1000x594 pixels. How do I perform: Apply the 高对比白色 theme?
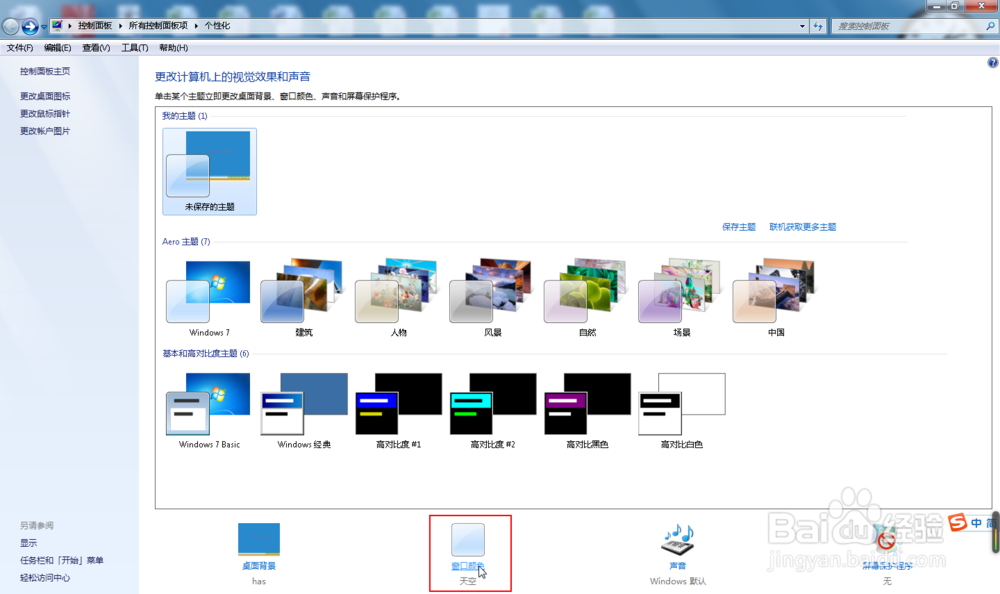pyautogui.click(x=681, y=411)
